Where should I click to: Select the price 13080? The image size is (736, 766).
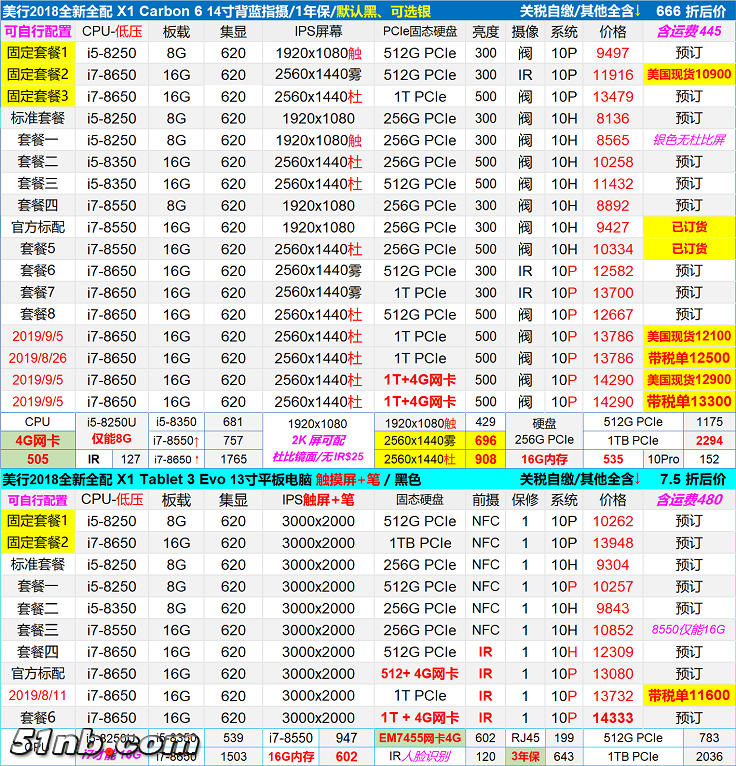612,674
